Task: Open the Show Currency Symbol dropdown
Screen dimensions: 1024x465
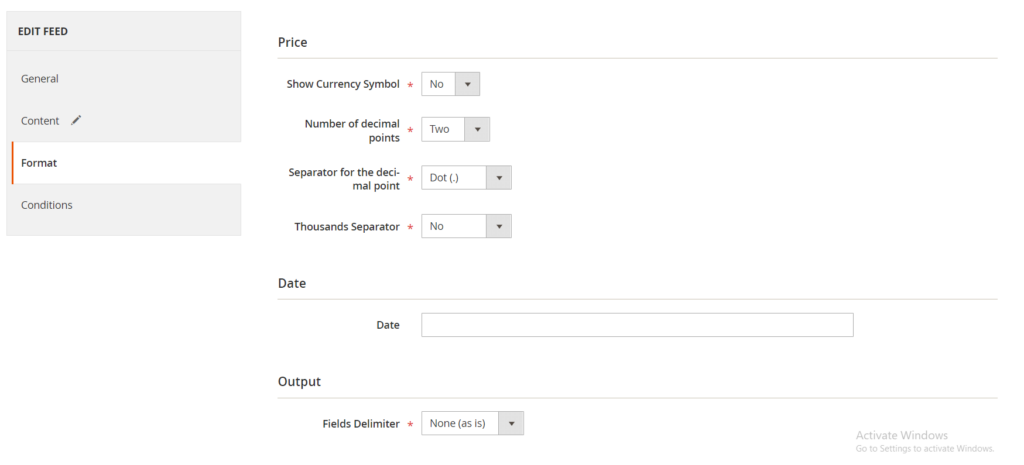Action: tap(450, 84)
